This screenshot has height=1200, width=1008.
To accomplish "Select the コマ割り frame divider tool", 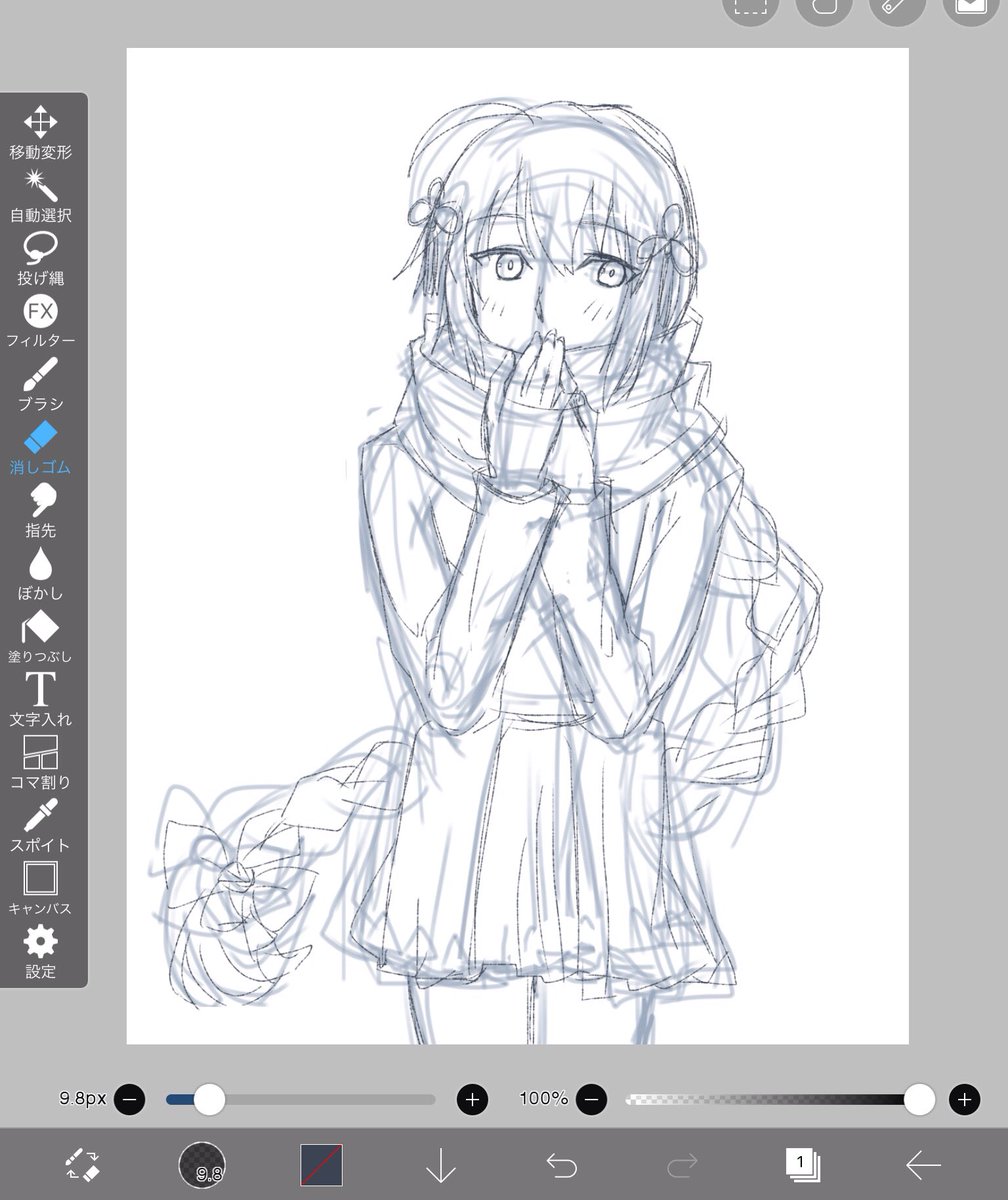I will coord(41,762).
